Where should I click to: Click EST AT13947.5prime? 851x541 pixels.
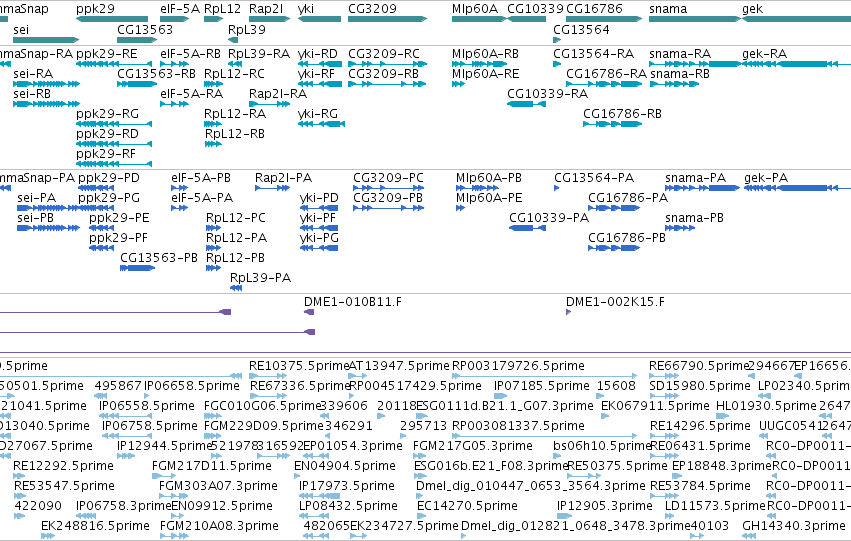pyautogui.click(x=399, y=366)
